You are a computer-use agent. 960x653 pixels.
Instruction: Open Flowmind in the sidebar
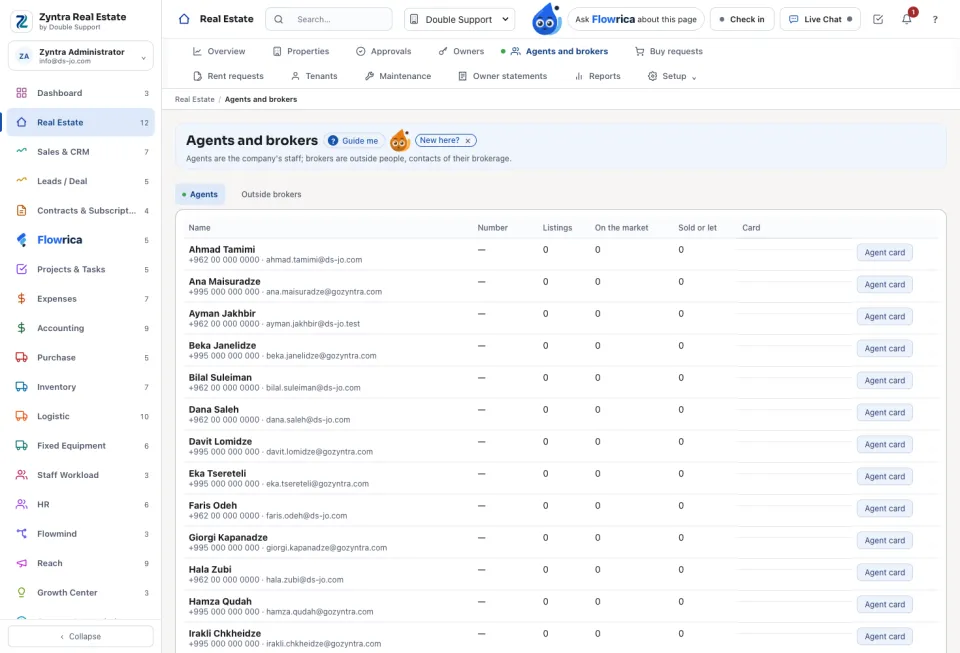81,534
